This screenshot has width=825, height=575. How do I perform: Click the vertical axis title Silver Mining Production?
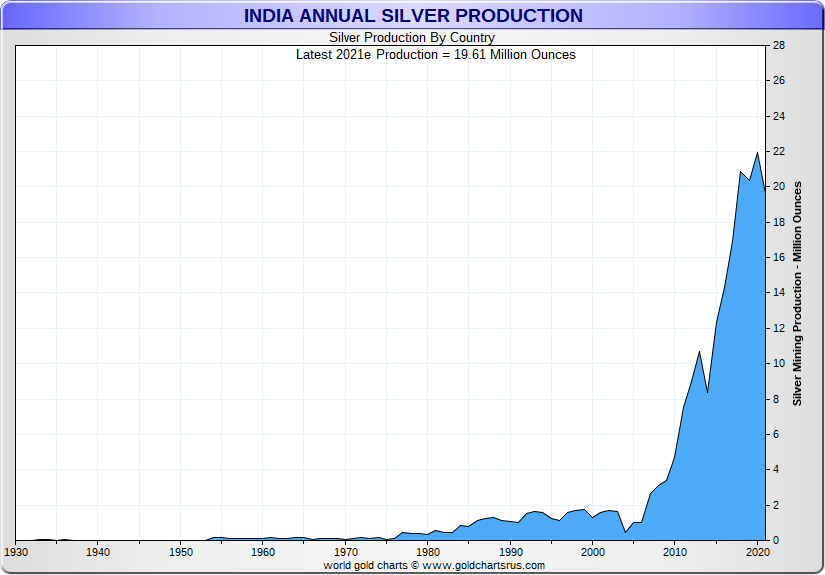(797, 294)
